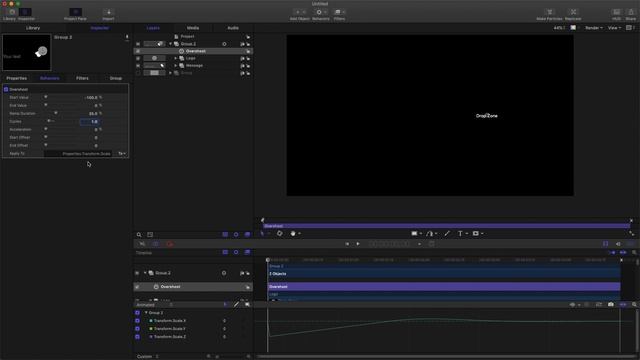Enable the dimmed Group layer checkbox
640x360 pixels.
(x=138, y=73)
